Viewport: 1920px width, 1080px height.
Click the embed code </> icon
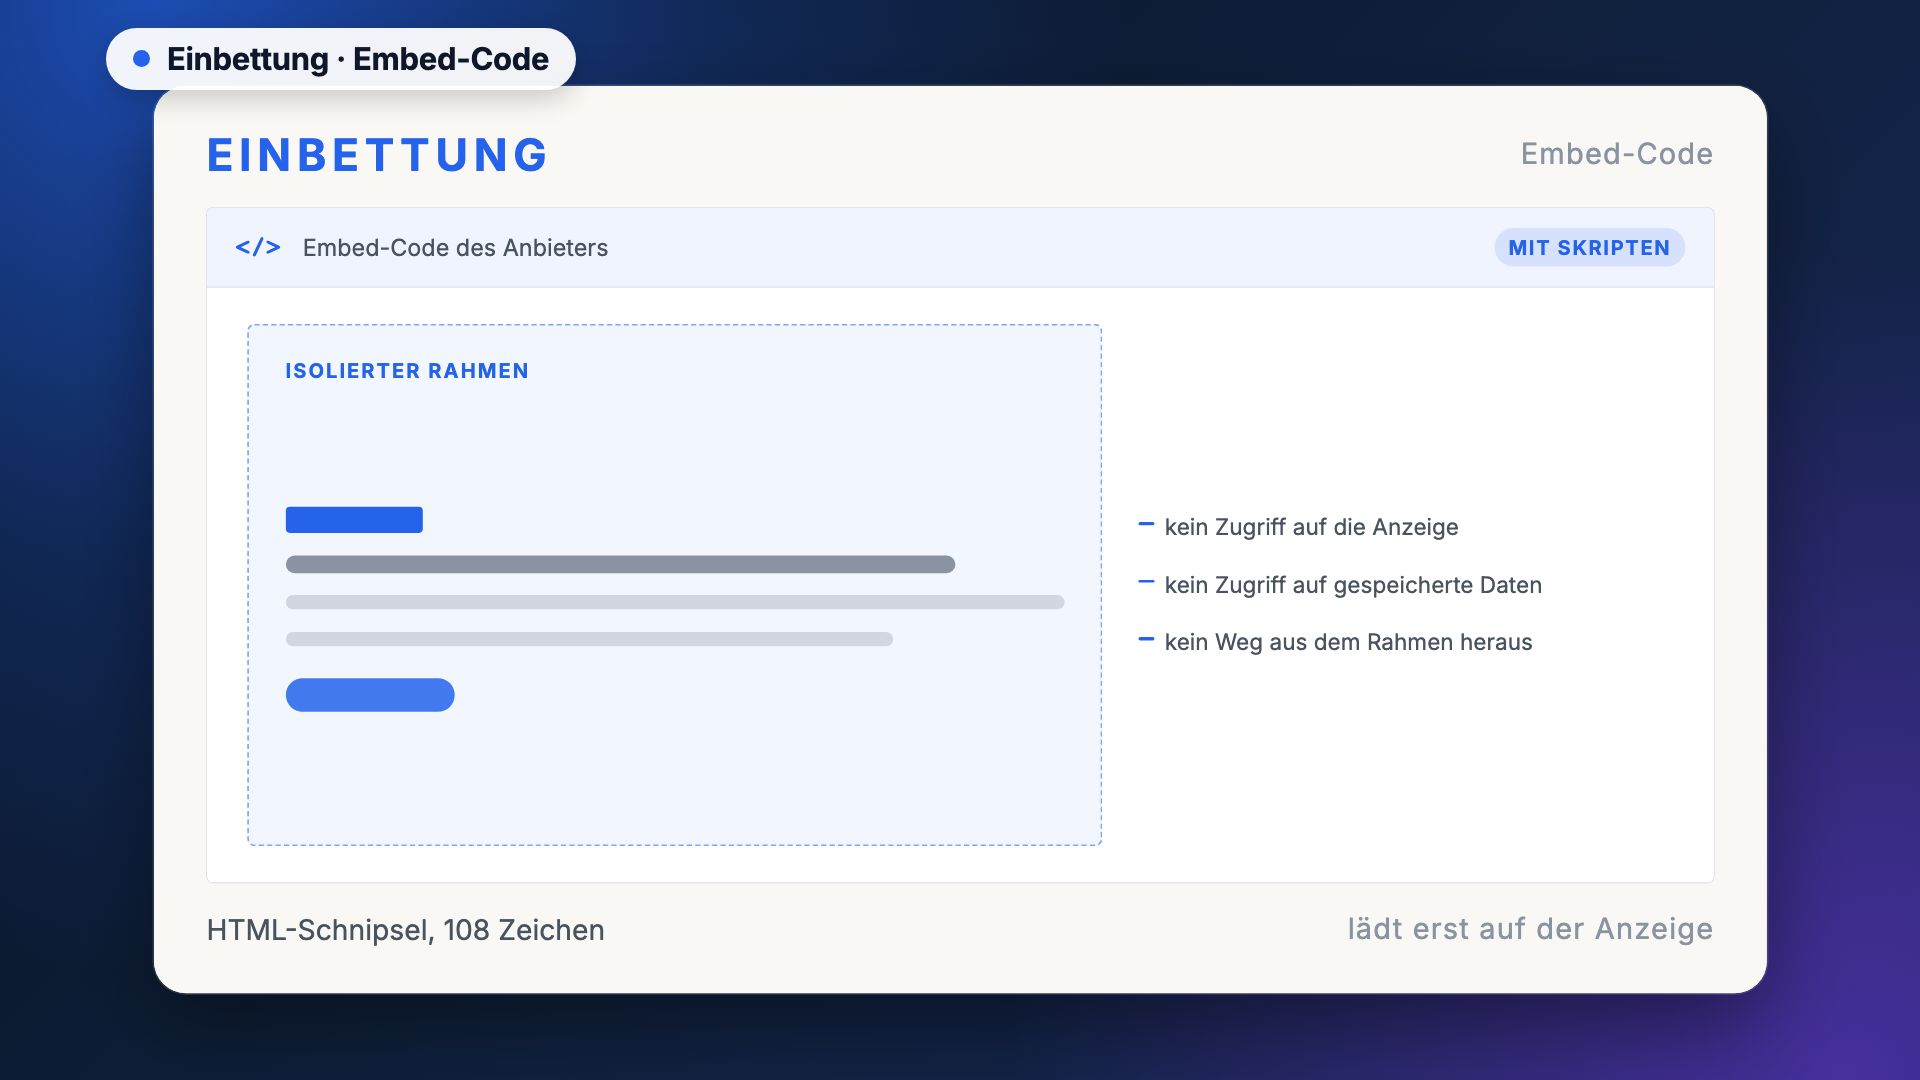pos(258,247)
